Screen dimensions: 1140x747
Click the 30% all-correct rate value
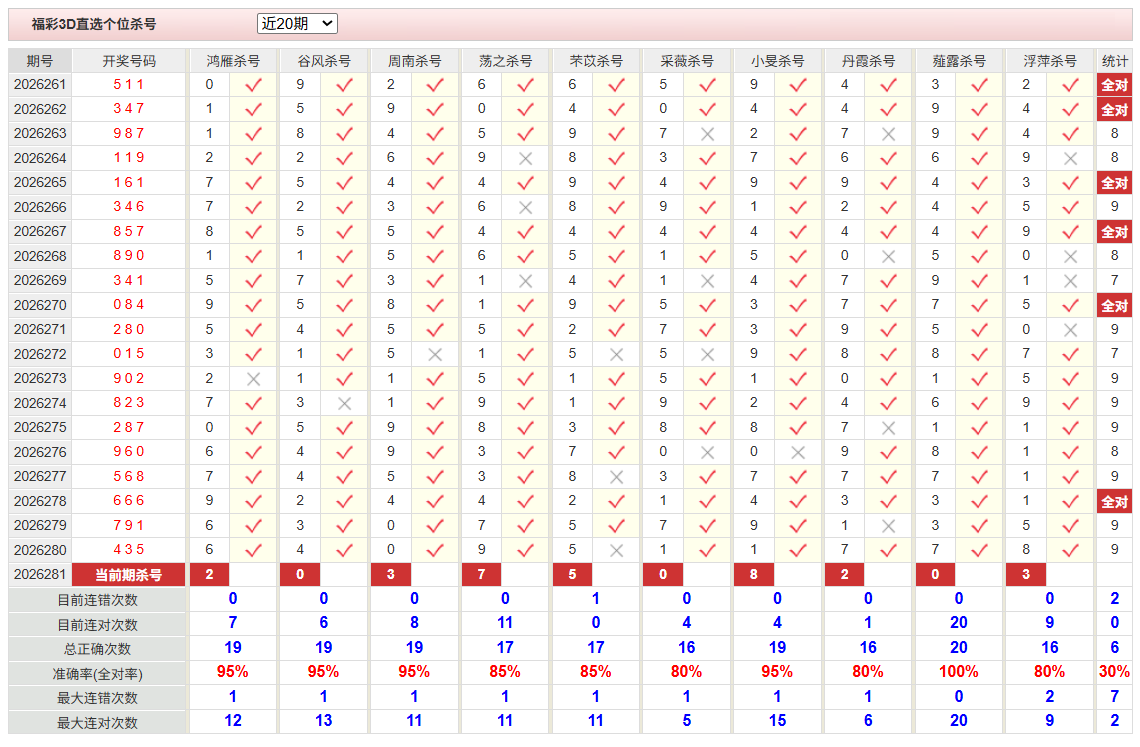pyautogui.click(x=1115, y=672)
